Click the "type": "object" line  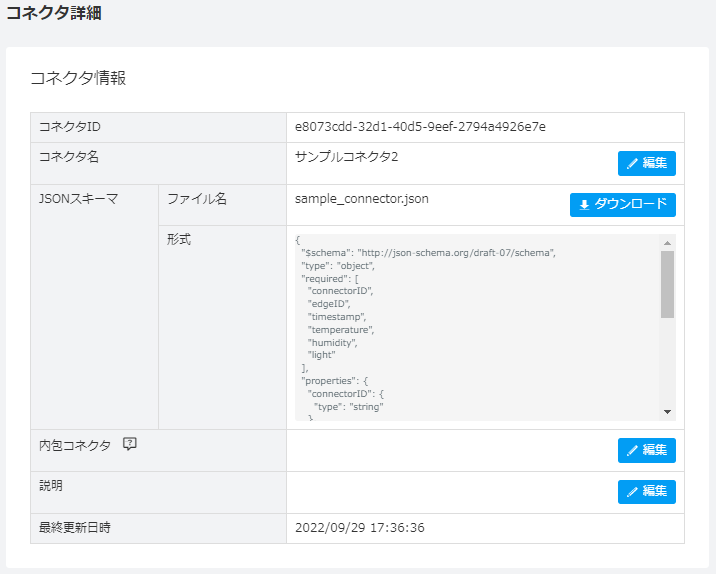(x=338, y=266)
